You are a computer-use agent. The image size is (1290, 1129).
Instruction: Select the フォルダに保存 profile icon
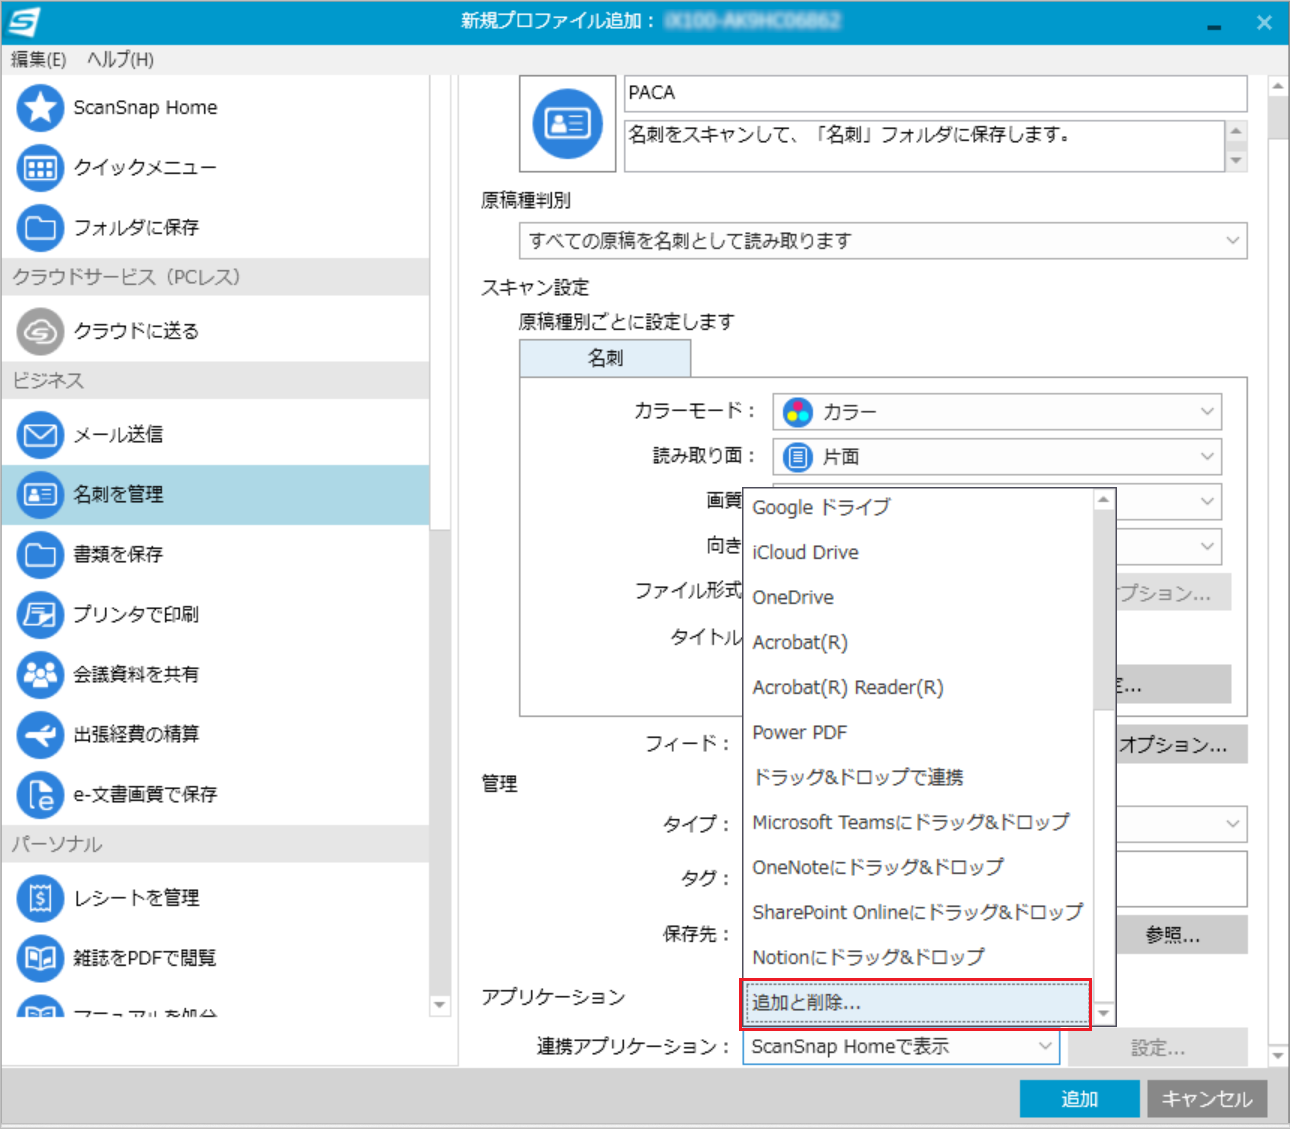(x=40, y=228)
